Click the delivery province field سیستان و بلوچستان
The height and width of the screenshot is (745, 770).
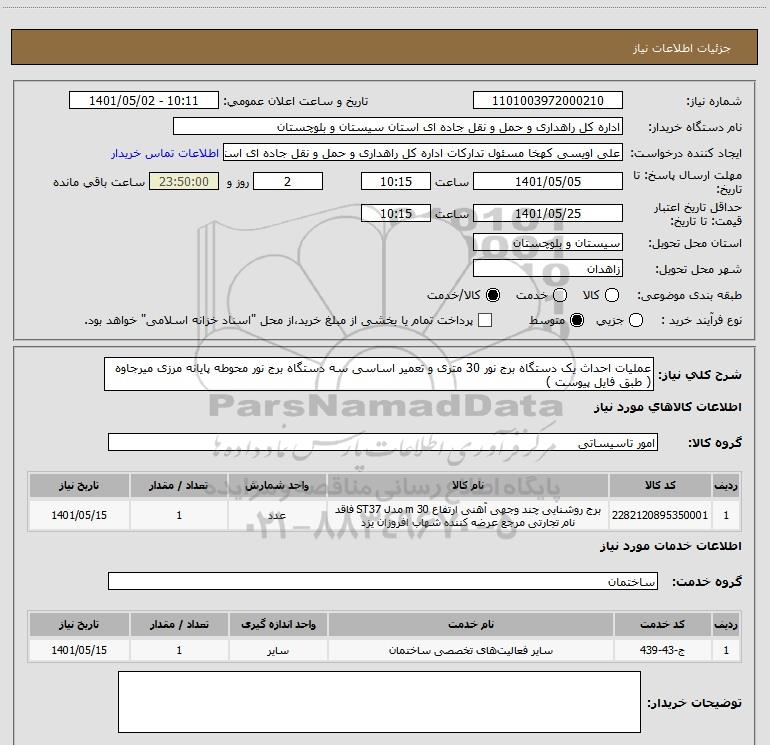(548, 242)
